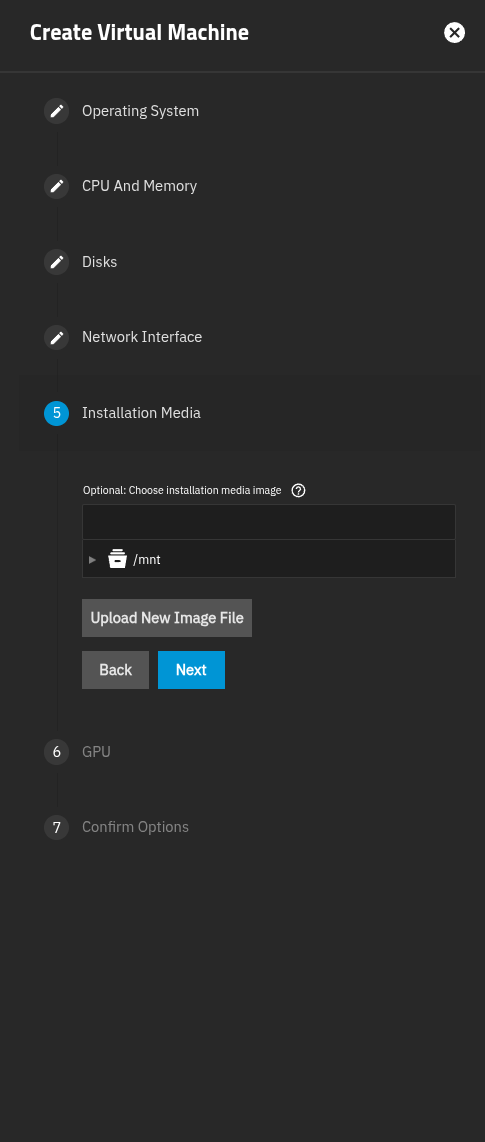Click the pencil icon for Network Interface

[x=56, y=337]
